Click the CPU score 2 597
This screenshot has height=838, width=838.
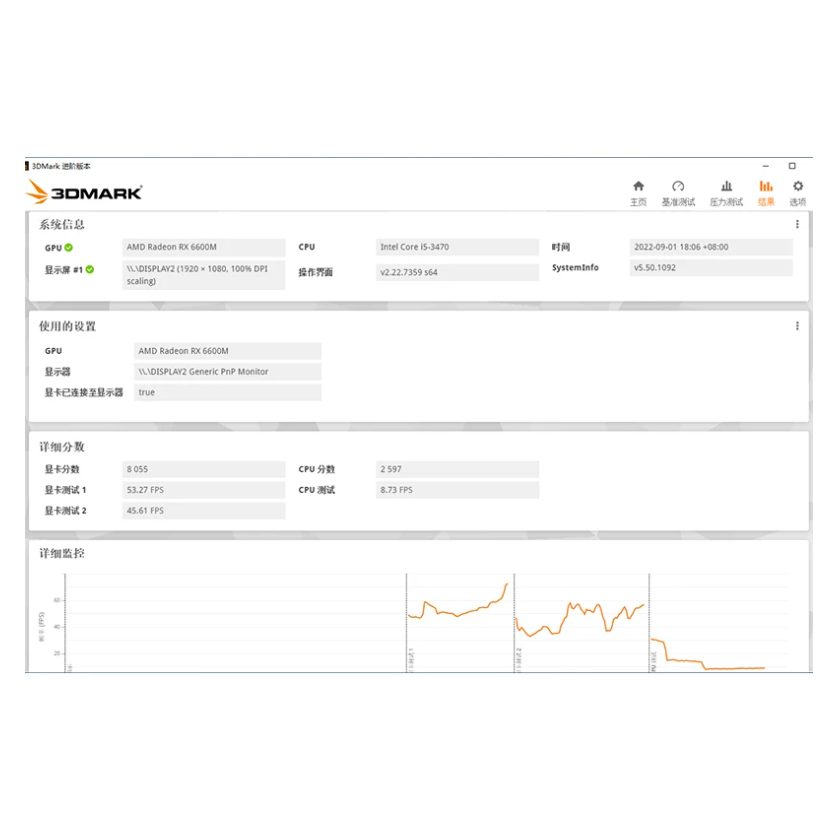point(457,469)
